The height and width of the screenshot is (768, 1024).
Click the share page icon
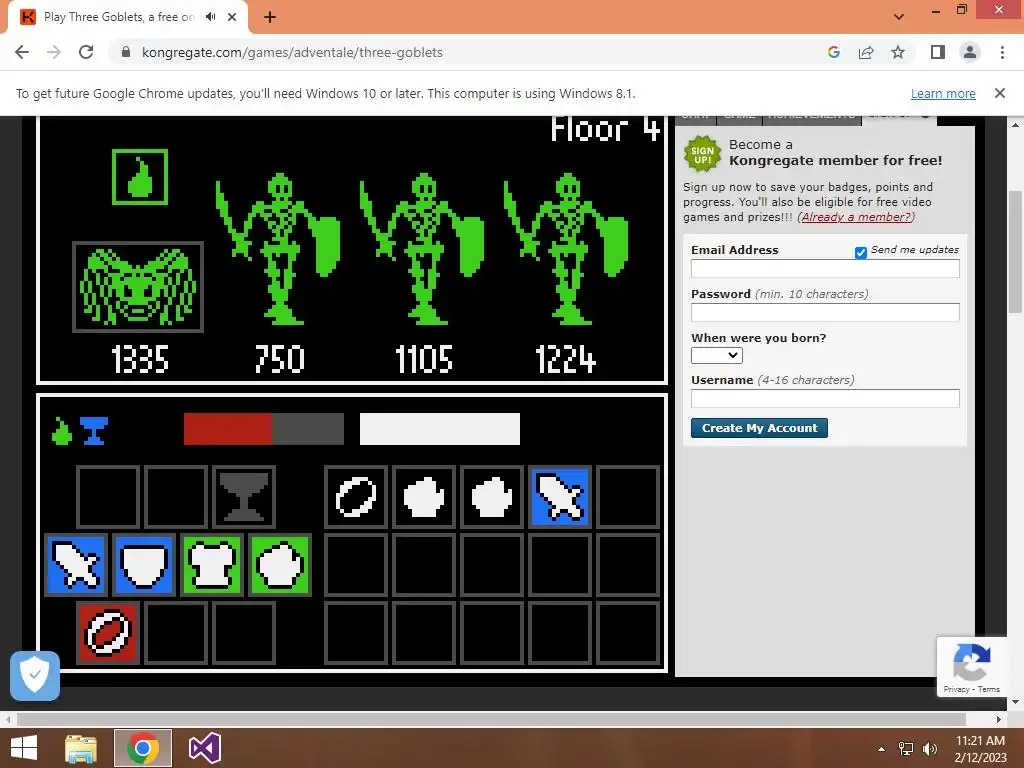pos(866,52)
